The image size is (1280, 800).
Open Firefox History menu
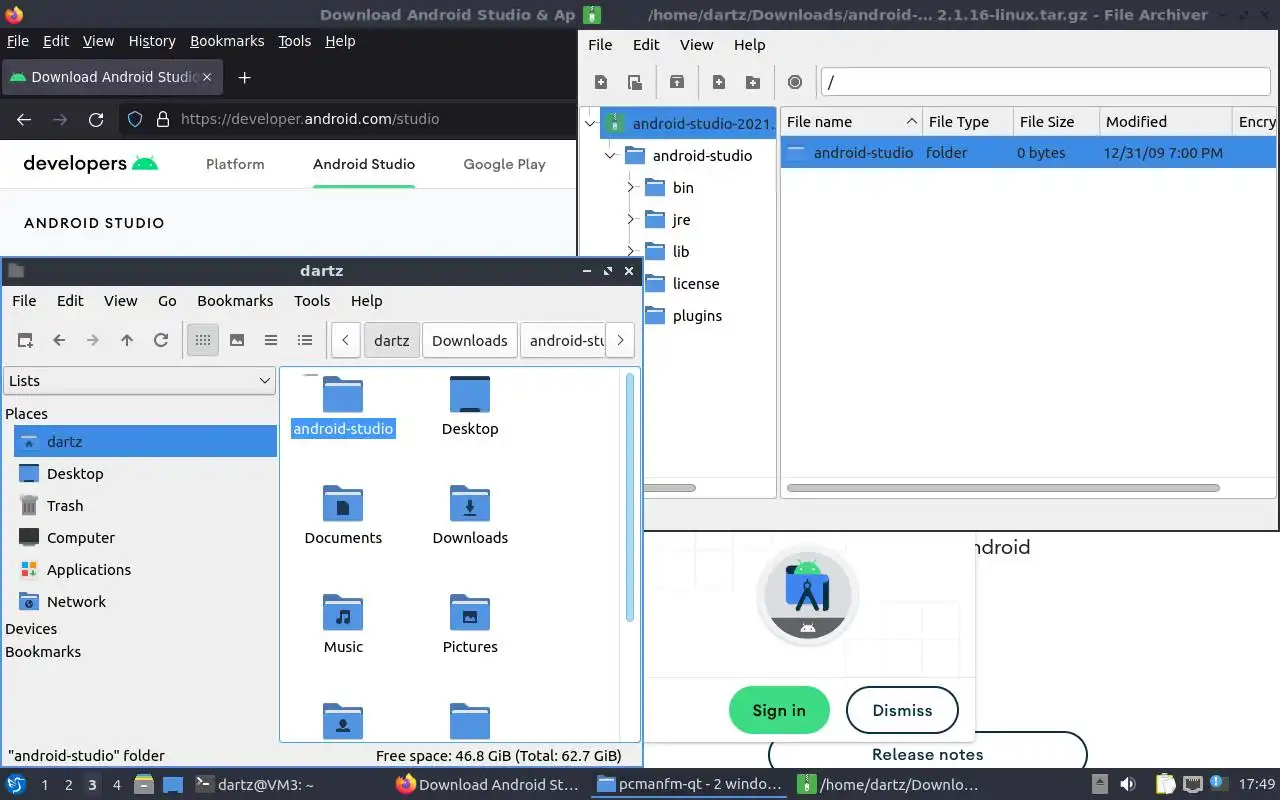(x=152, y=41)
